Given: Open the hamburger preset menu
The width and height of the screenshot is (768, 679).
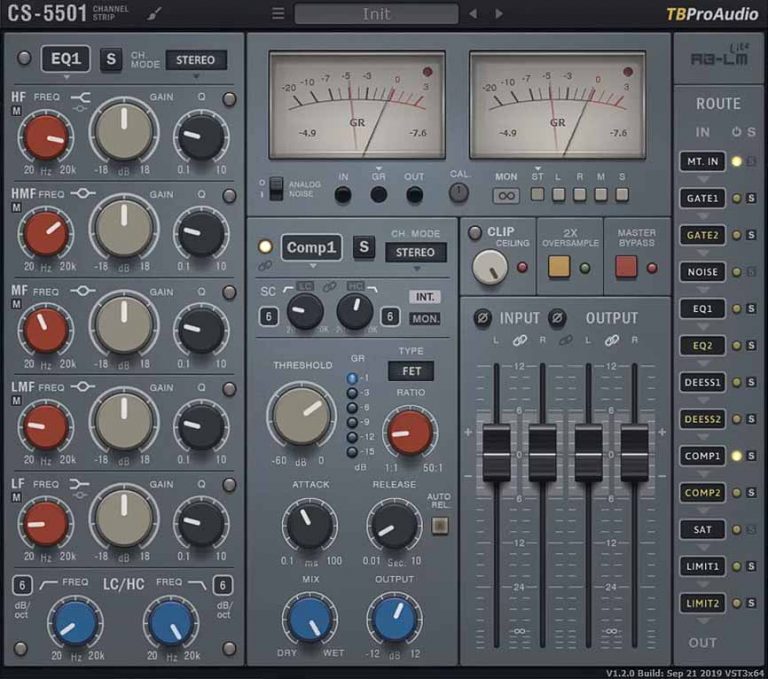Looking at the screenshot, I should point(278,14).
